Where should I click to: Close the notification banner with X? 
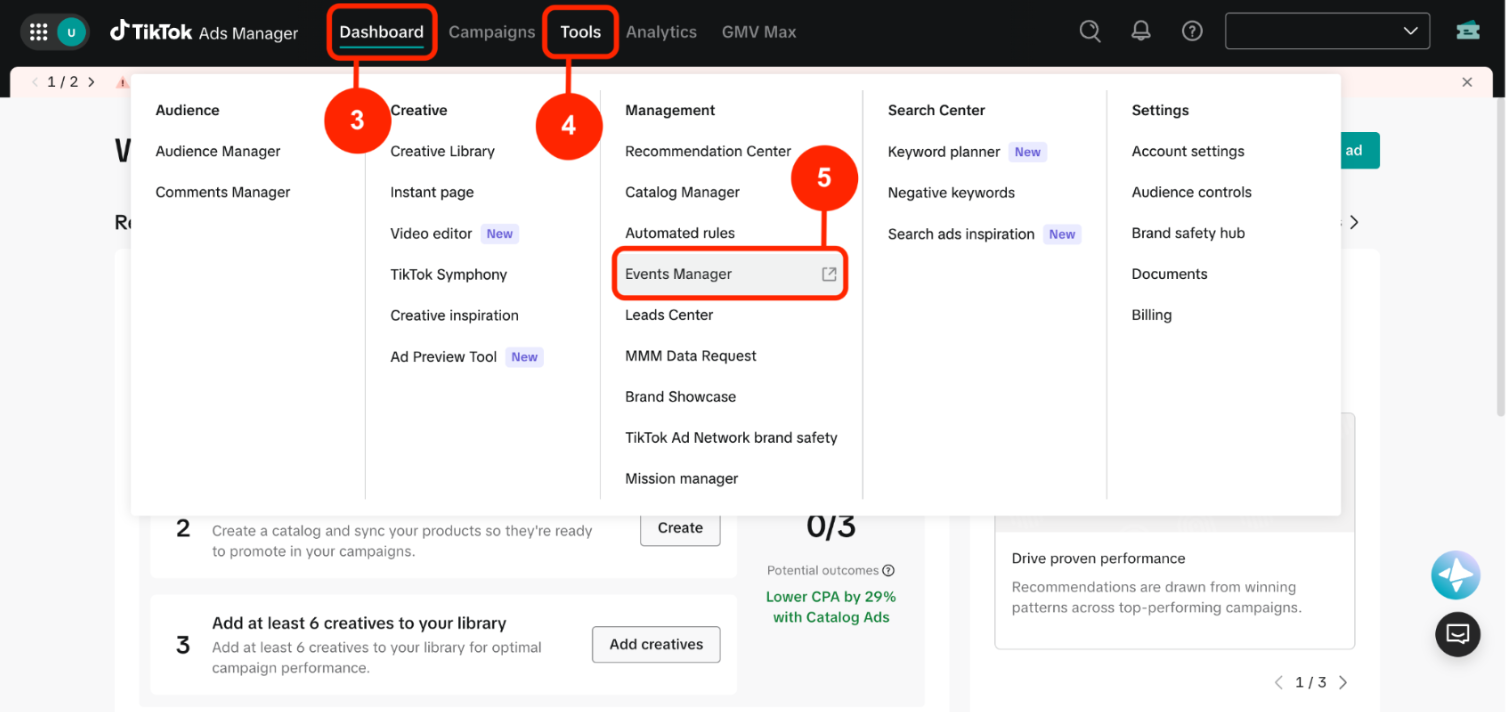(x=1467, y=82)
